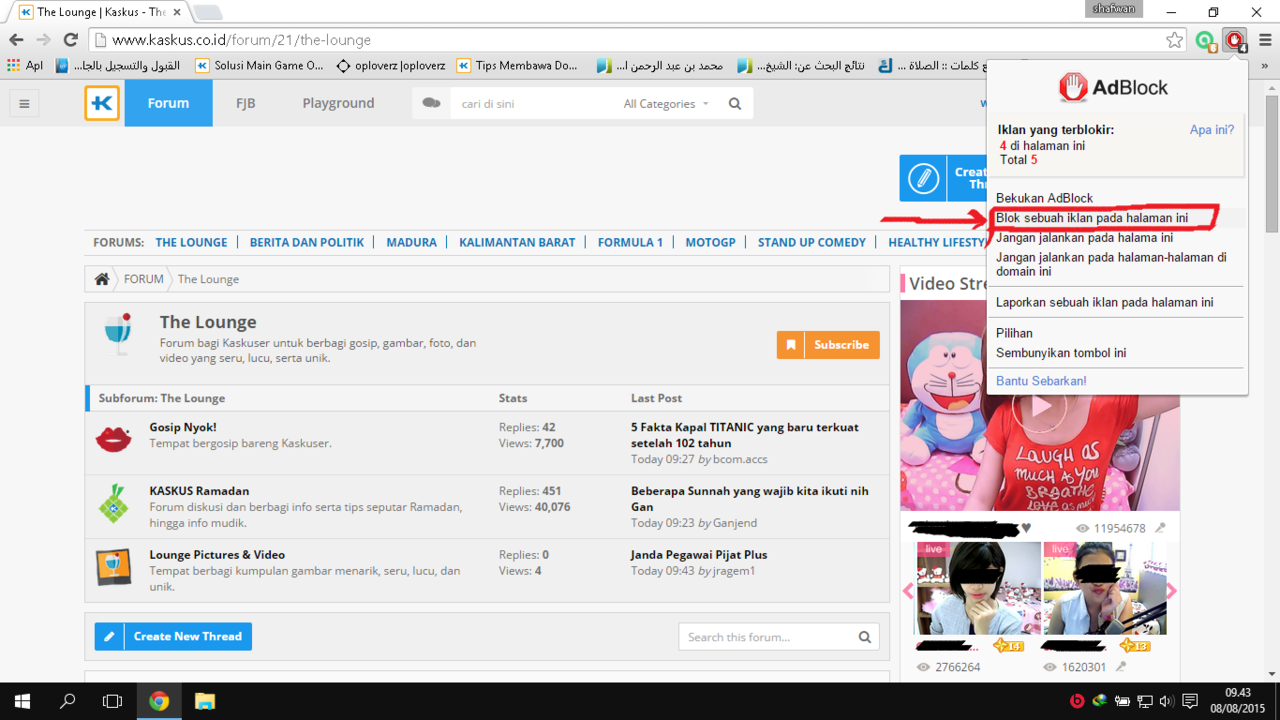Open the Gosip Nyok! subforum
The height and width of the screenshot is (720, 1280).
click(x=183, y=427)
